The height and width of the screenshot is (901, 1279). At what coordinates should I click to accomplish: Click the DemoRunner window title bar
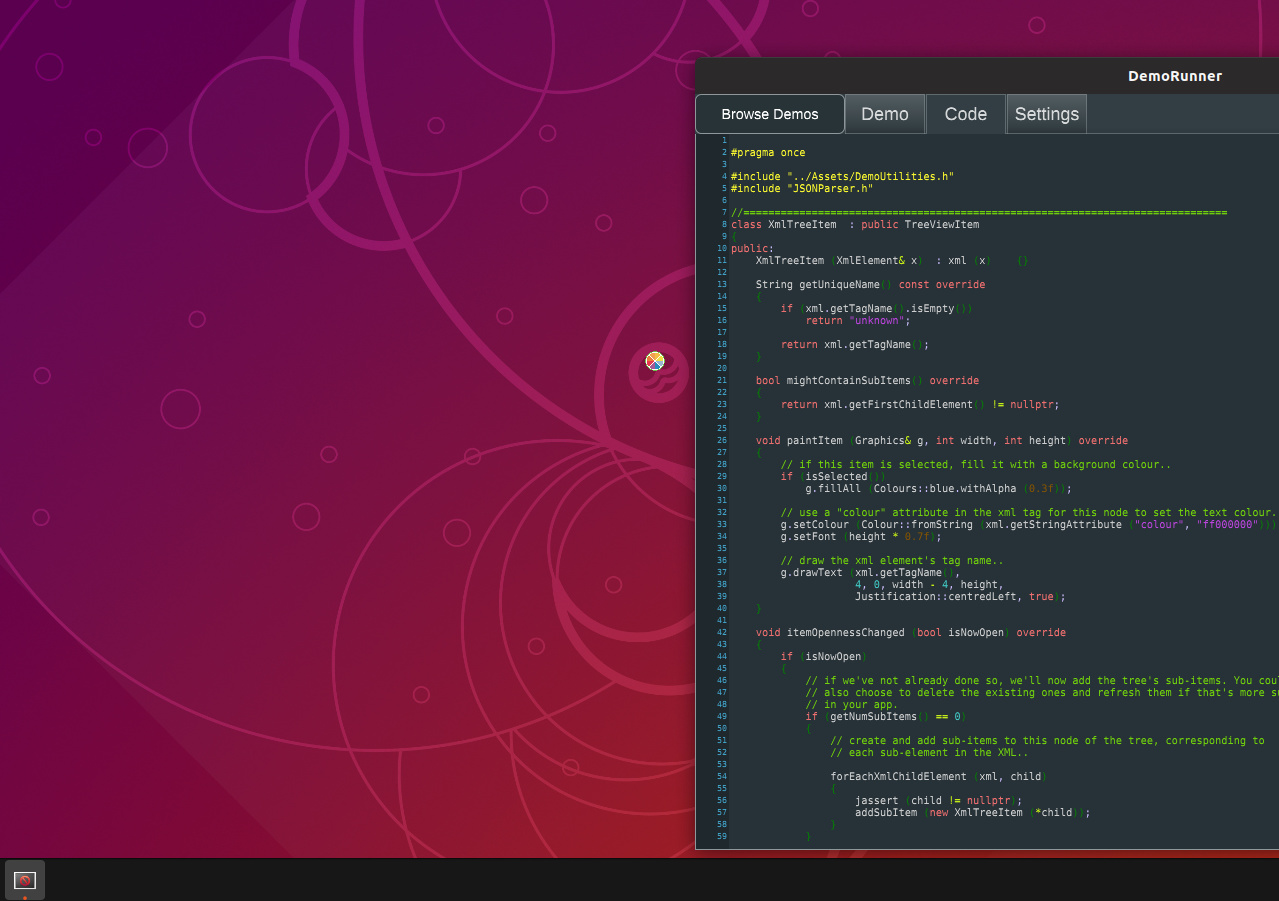click(987, 76)
